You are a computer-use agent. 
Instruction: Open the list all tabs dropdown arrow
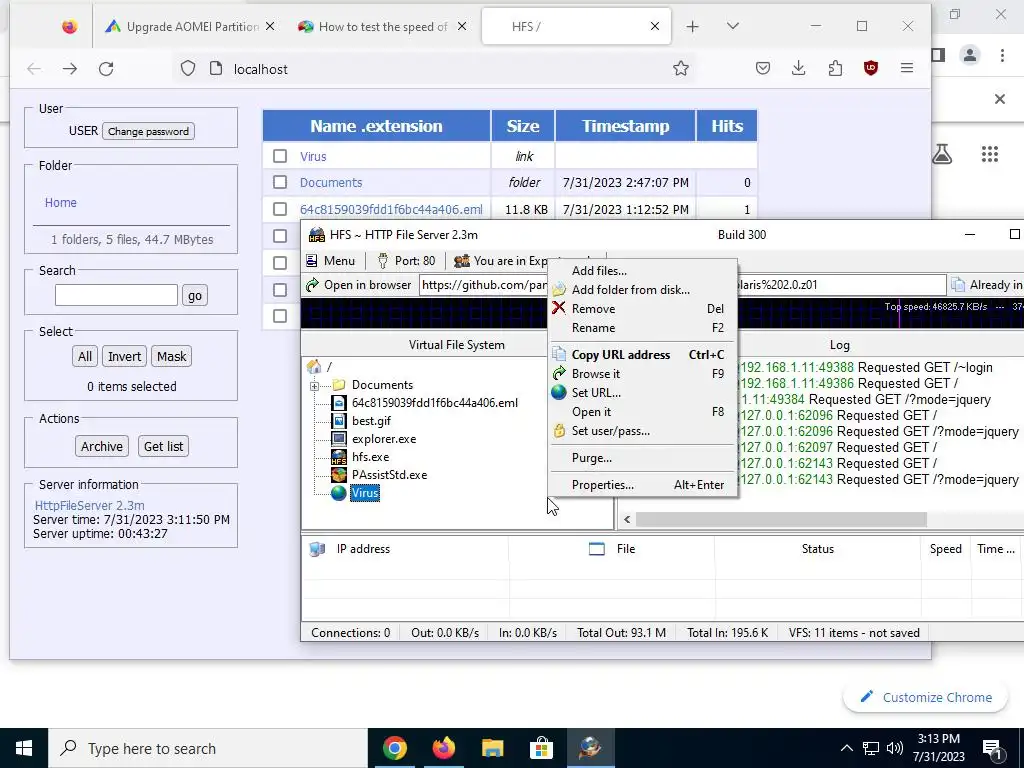733,26
